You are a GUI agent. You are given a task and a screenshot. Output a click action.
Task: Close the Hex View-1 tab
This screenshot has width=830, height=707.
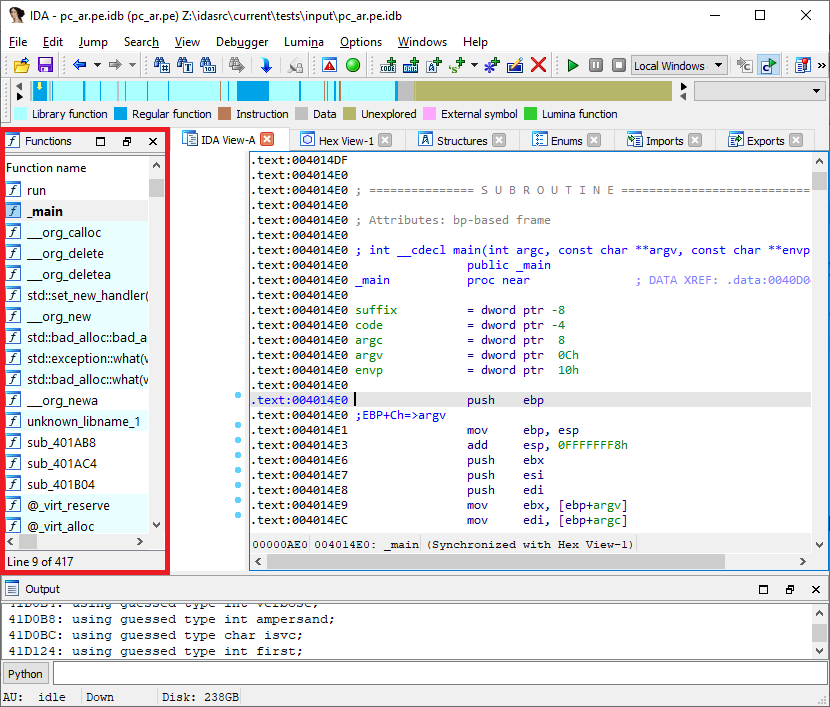[x=385, y=140]
